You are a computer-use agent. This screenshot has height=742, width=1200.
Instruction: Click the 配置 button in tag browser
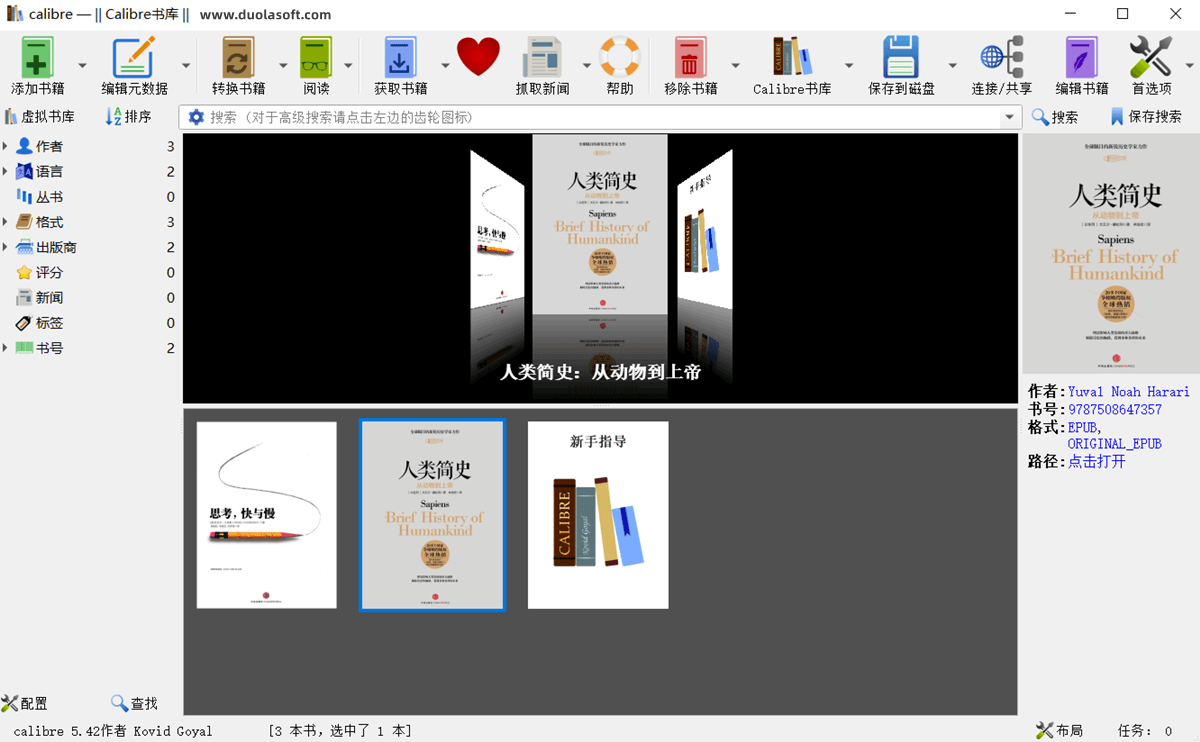coord(25,703)
